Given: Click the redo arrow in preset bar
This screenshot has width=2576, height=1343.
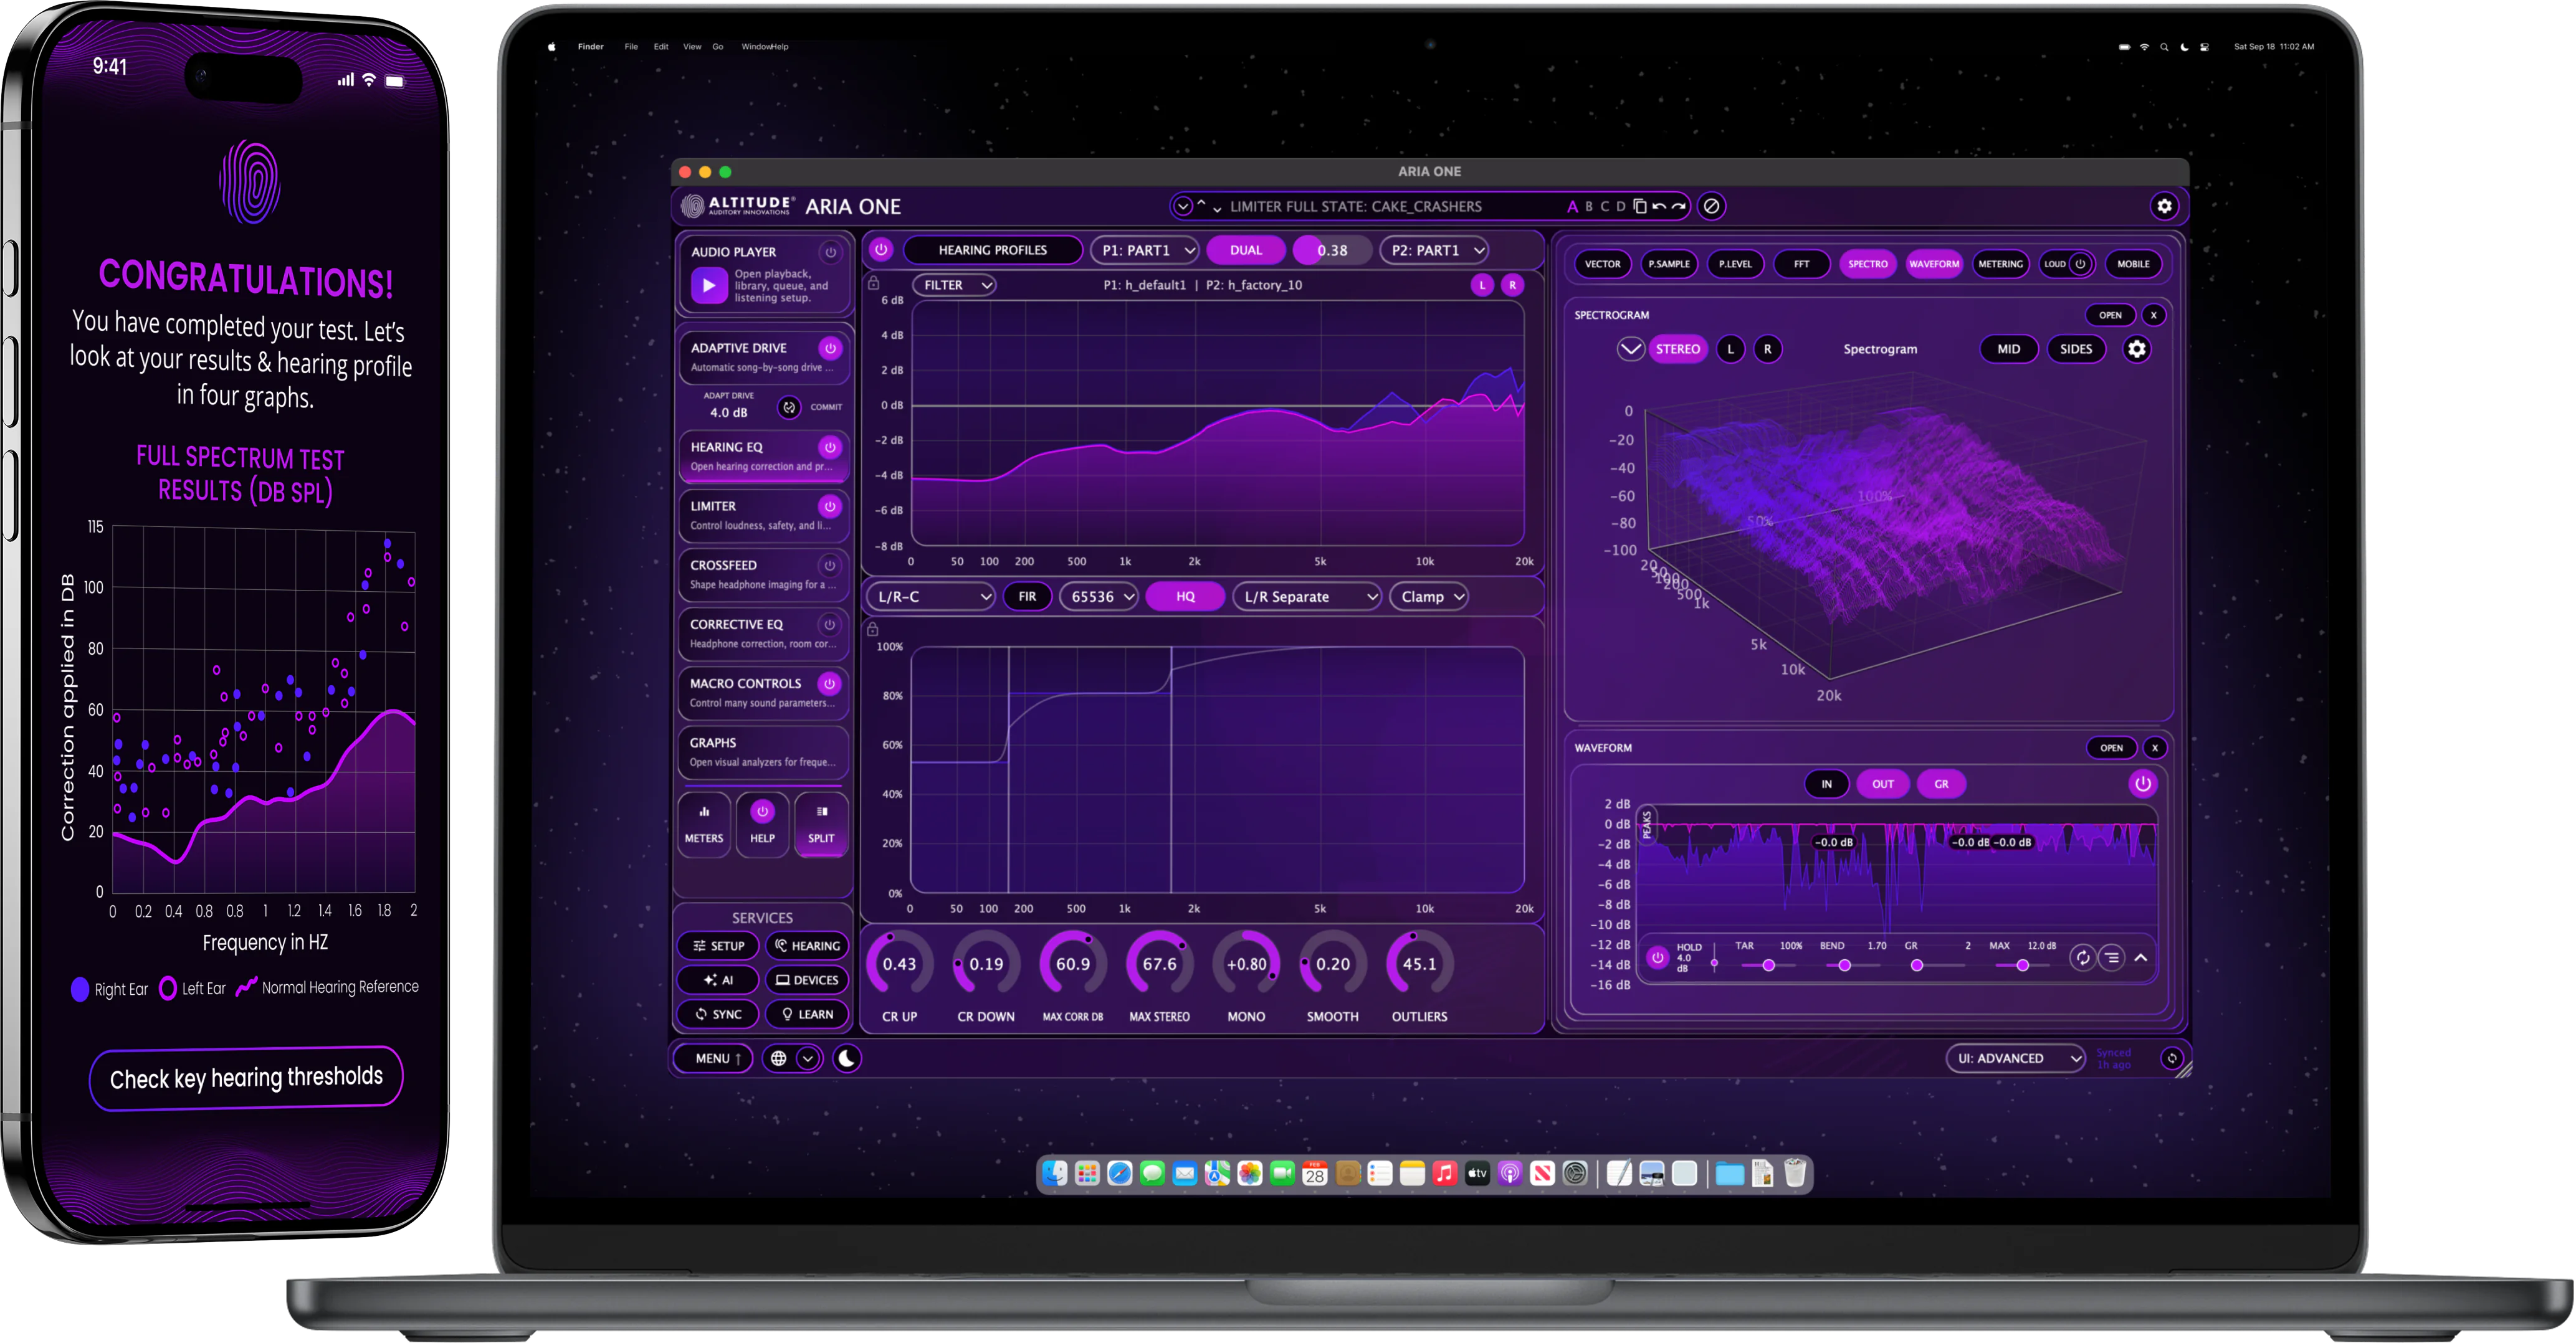Looking at the screenshot, I should click(x=1678, y=206).
